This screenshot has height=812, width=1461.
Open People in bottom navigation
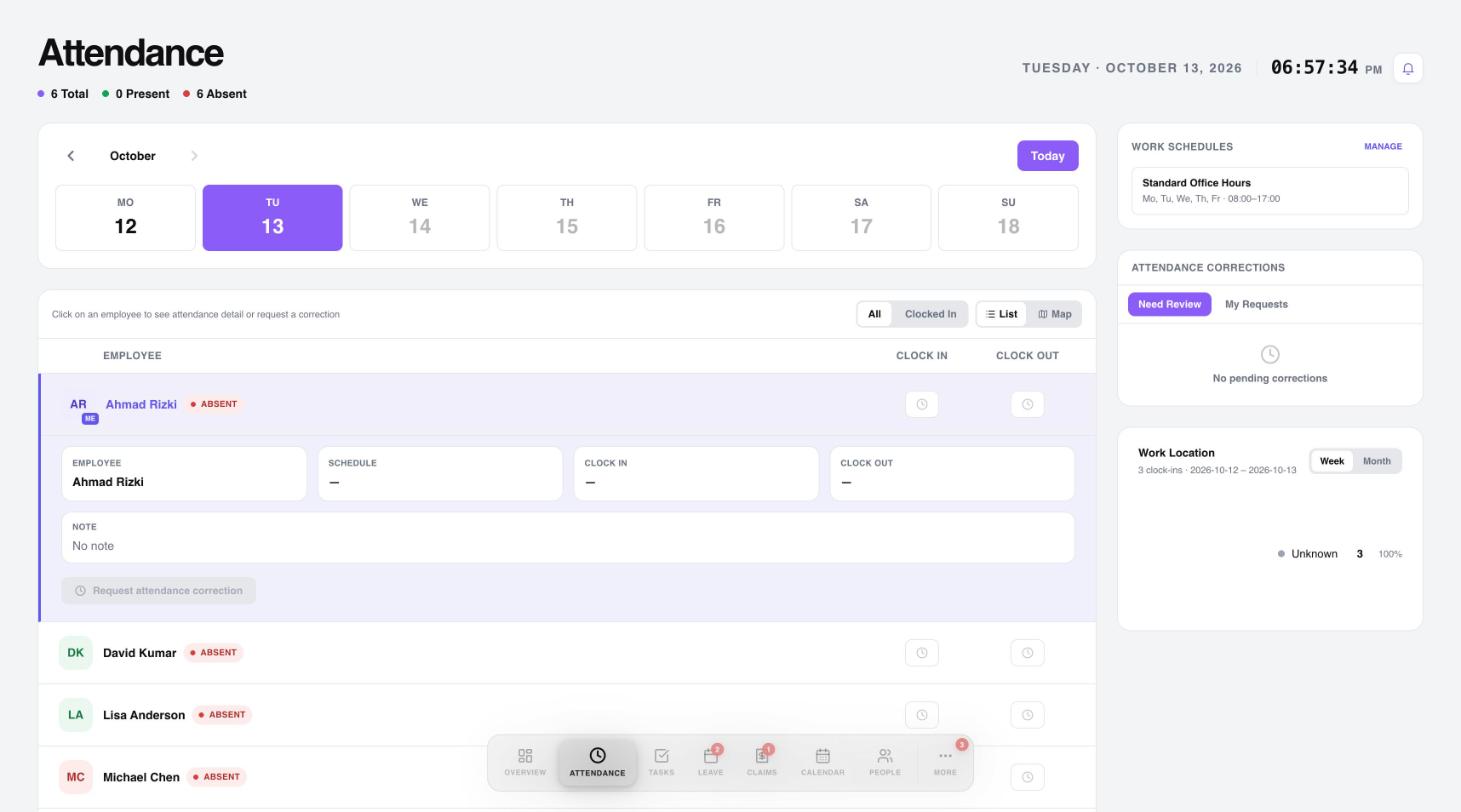click(885, 762)
